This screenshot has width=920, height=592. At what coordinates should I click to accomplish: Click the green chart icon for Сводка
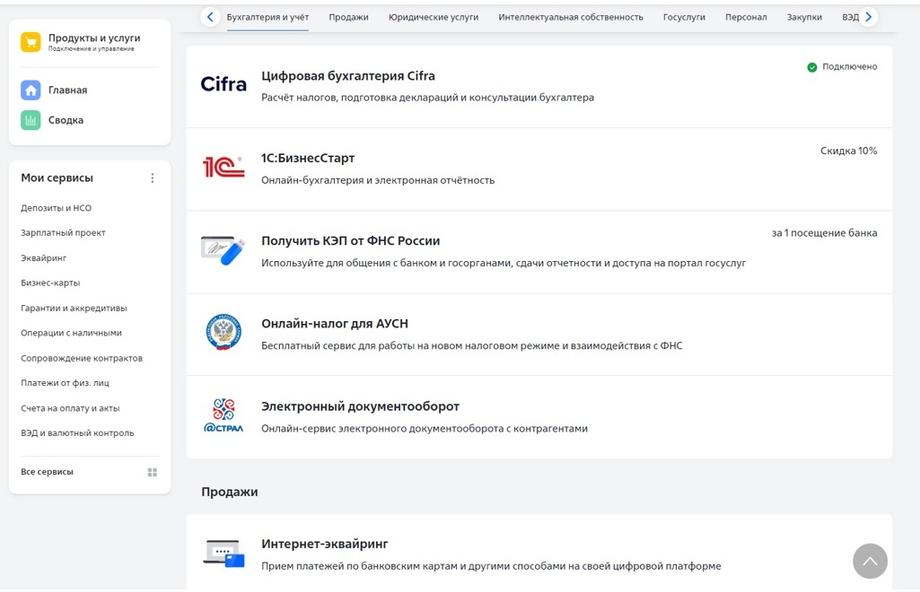(x=31, y=120)
